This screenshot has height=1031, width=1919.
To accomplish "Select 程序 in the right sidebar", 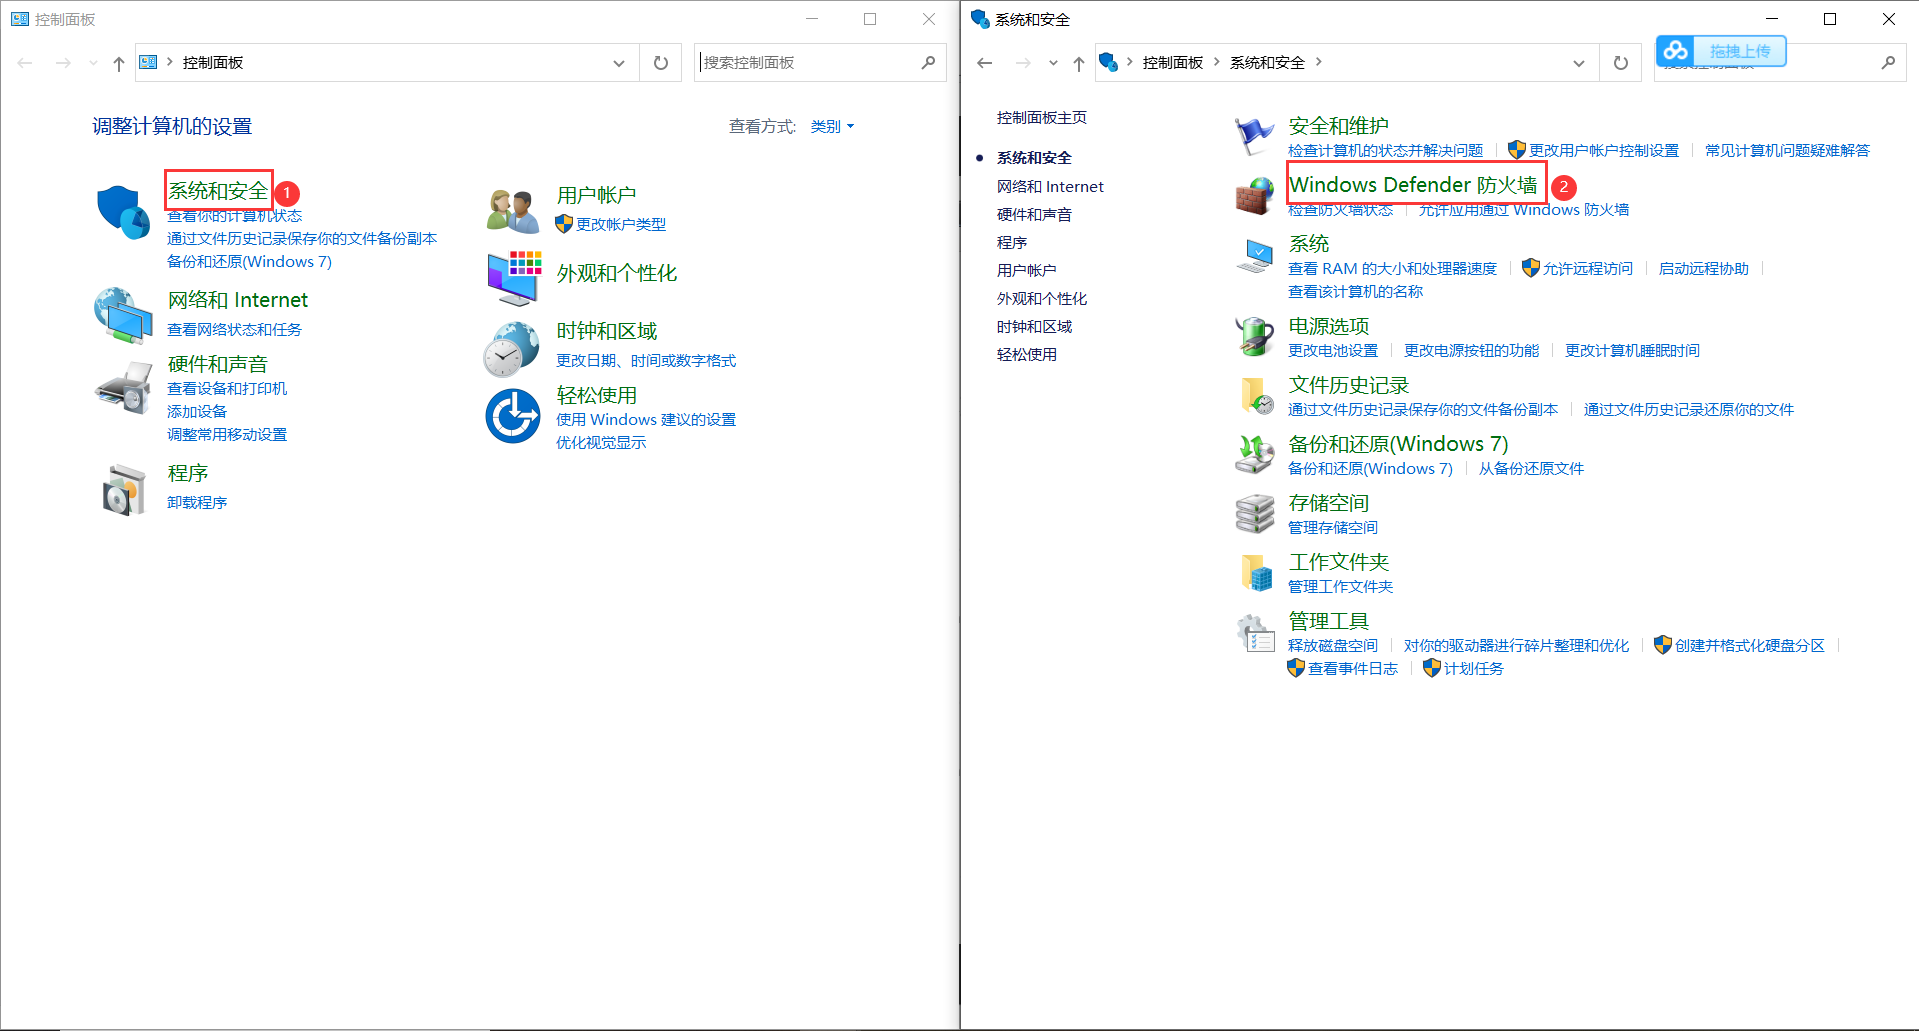I will coord(1012,243).
